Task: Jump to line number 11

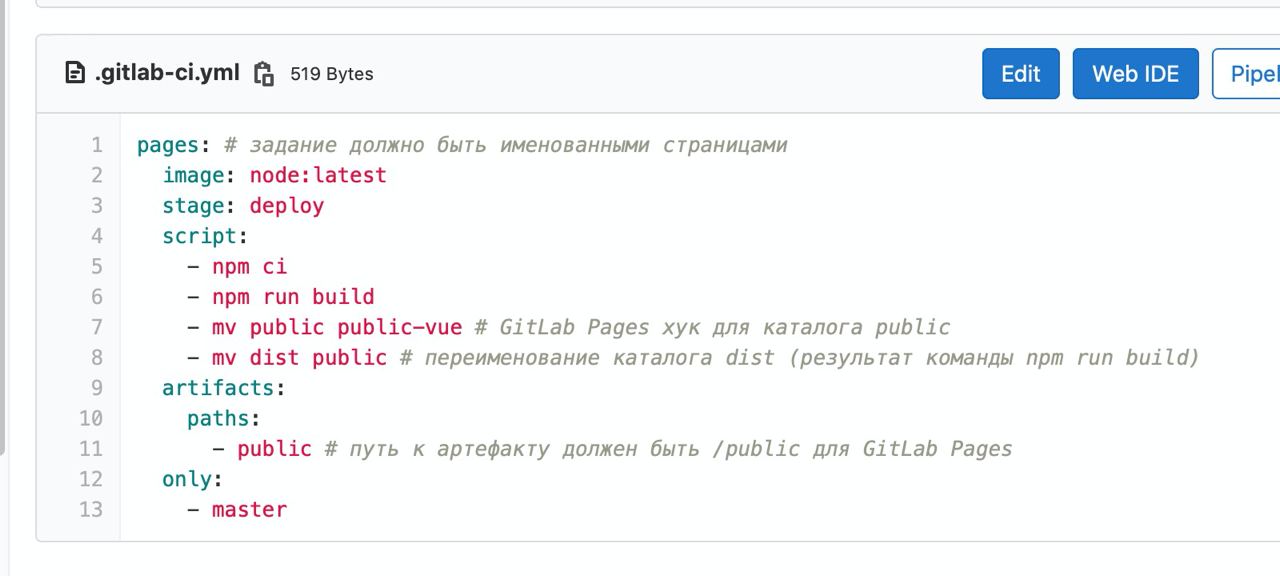Action: [91, 449]
